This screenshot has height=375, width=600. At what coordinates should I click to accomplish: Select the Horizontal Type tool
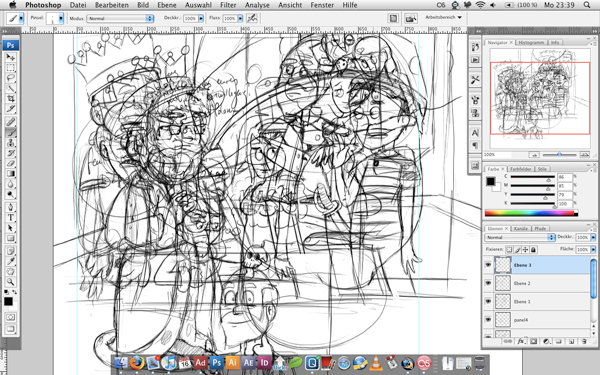click(10, 217)
